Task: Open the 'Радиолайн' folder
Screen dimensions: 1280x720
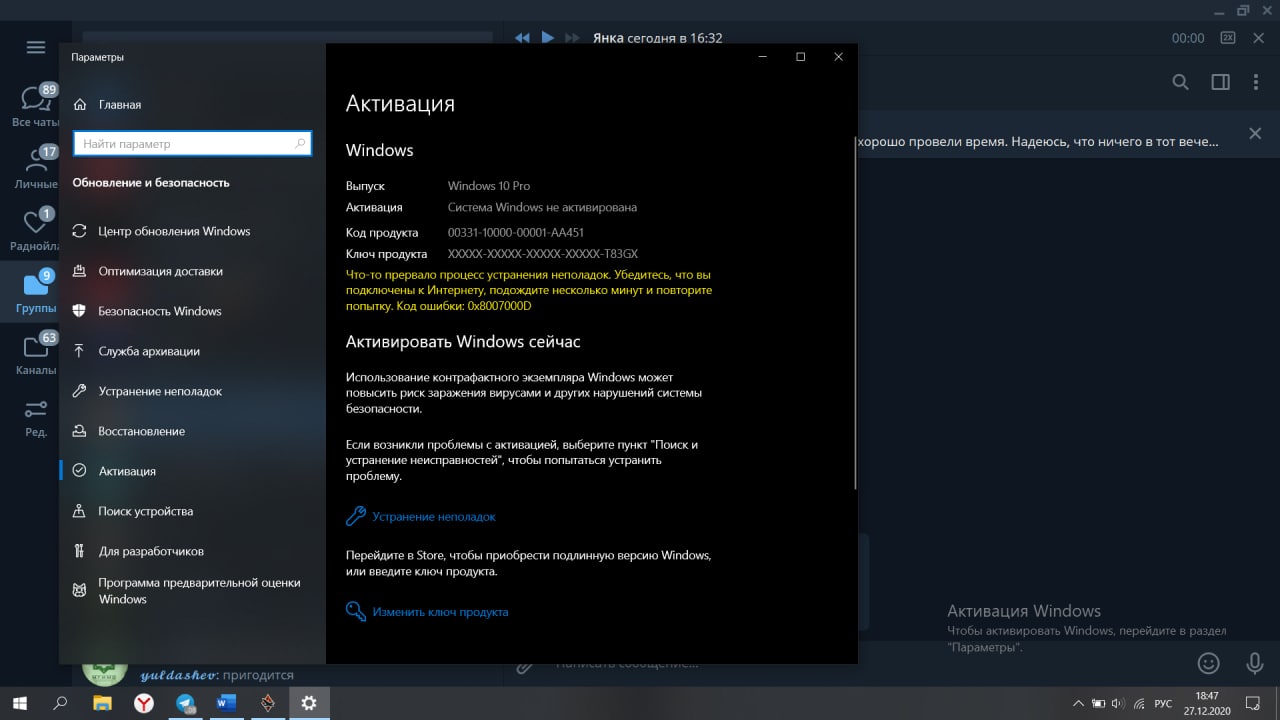Action: pyautogui.click(x=35, y=229)
